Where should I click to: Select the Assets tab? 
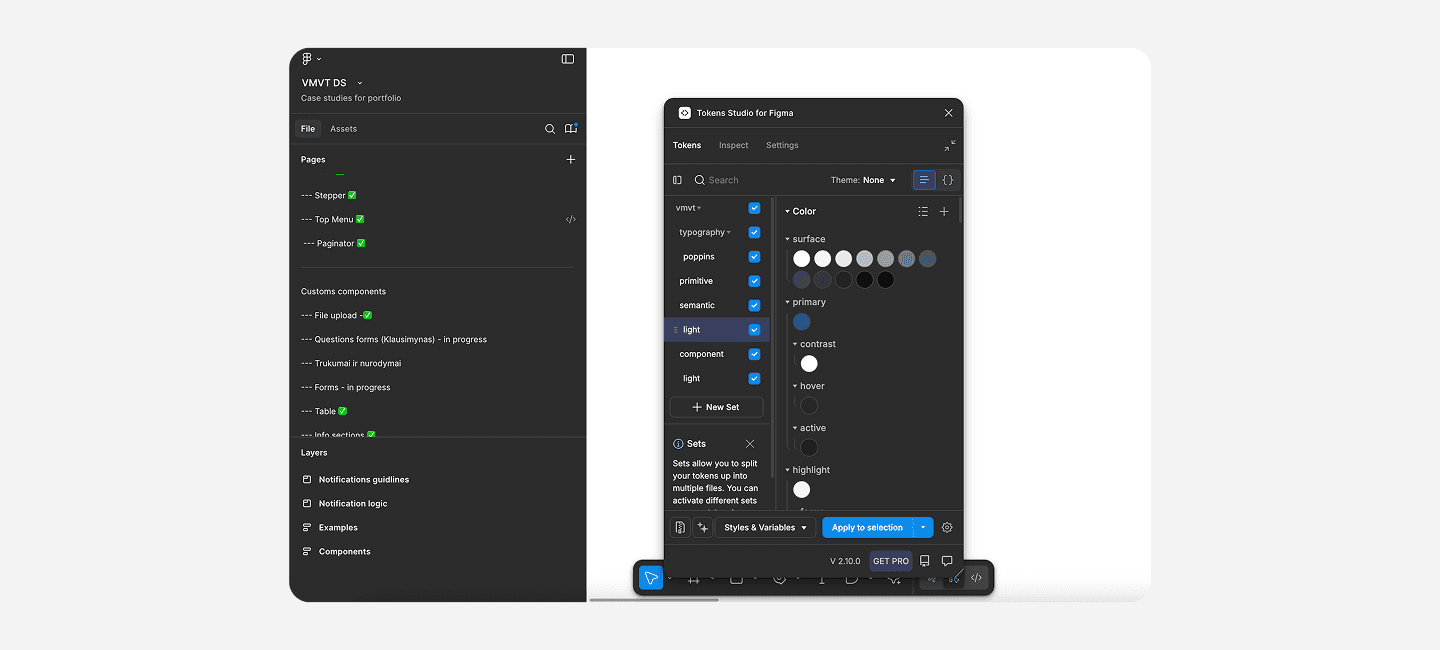(x=343, y=129)
